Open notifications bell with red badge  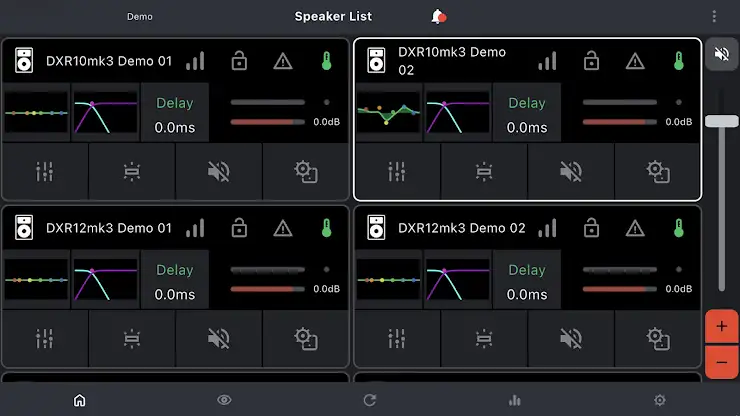[x=438, y=17]
